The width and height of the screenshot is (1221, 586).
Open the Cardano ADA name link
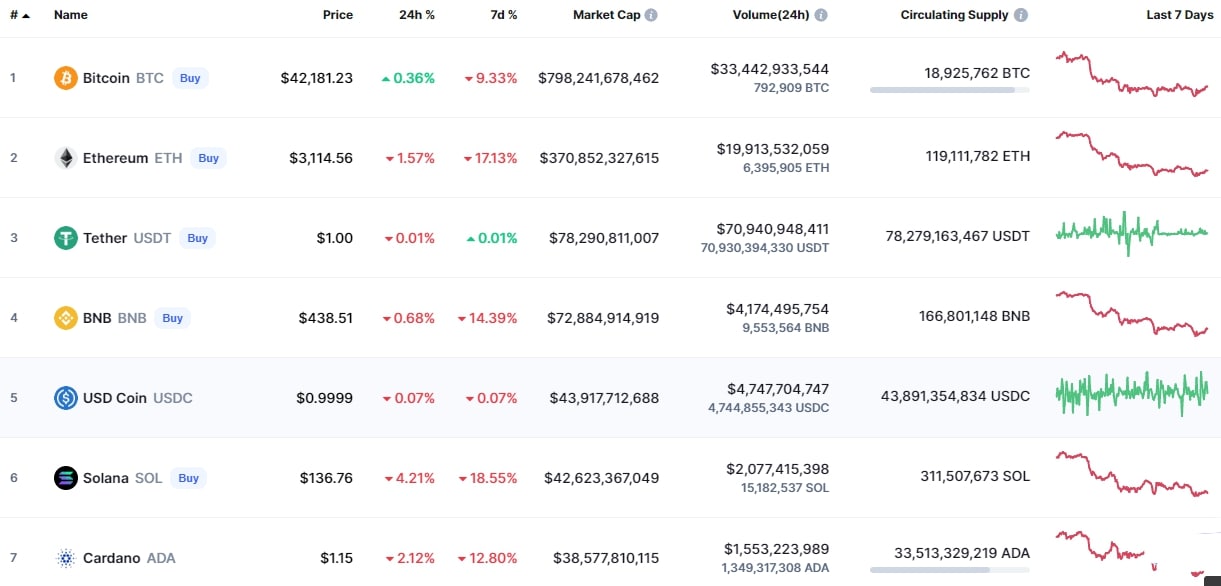(x=129, y=558)
